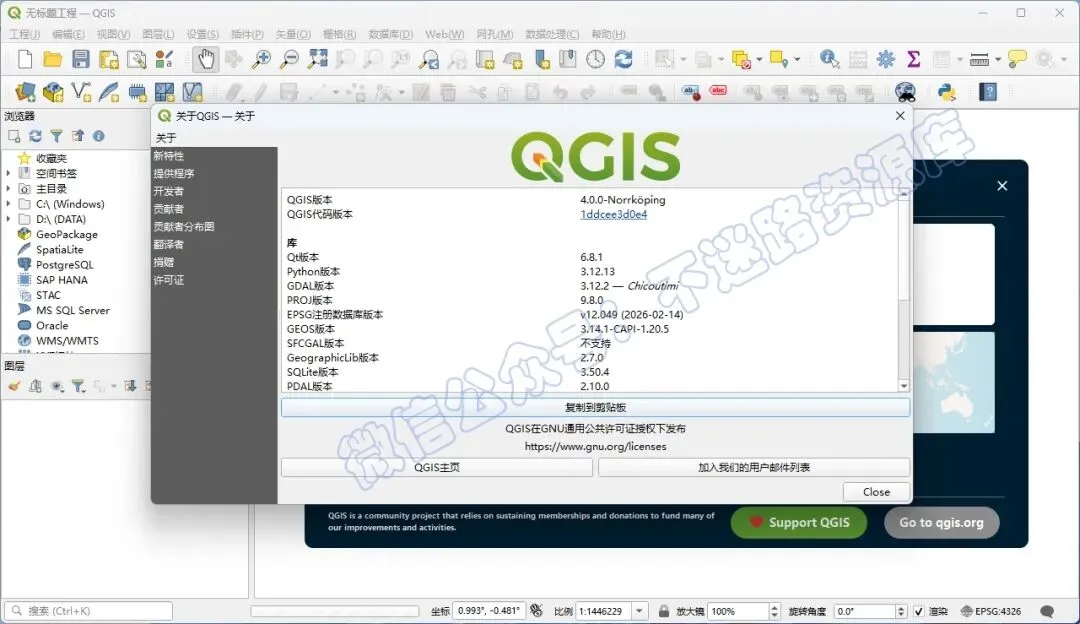The image size is (1080, 624).
Task: Open the Identify Features tool
Action: pyautogui.click(x=829, y=60)
